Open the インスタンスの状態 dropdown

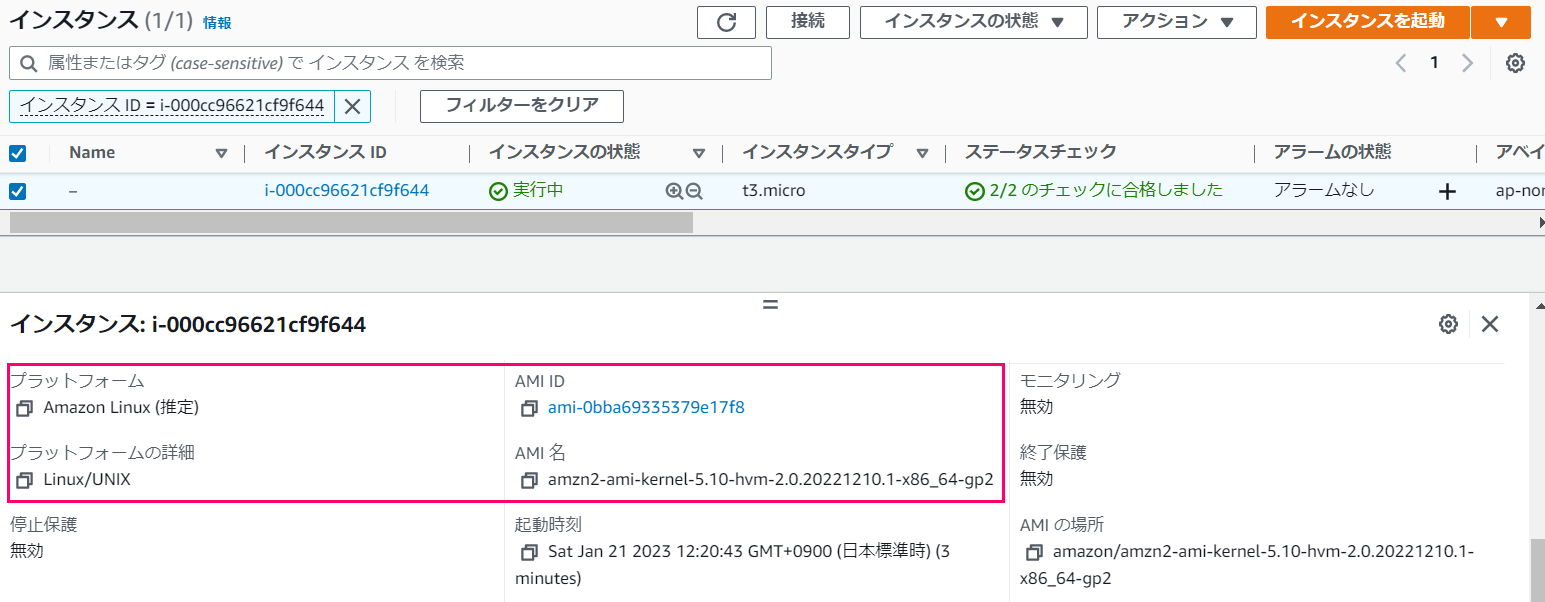[972, 22]
